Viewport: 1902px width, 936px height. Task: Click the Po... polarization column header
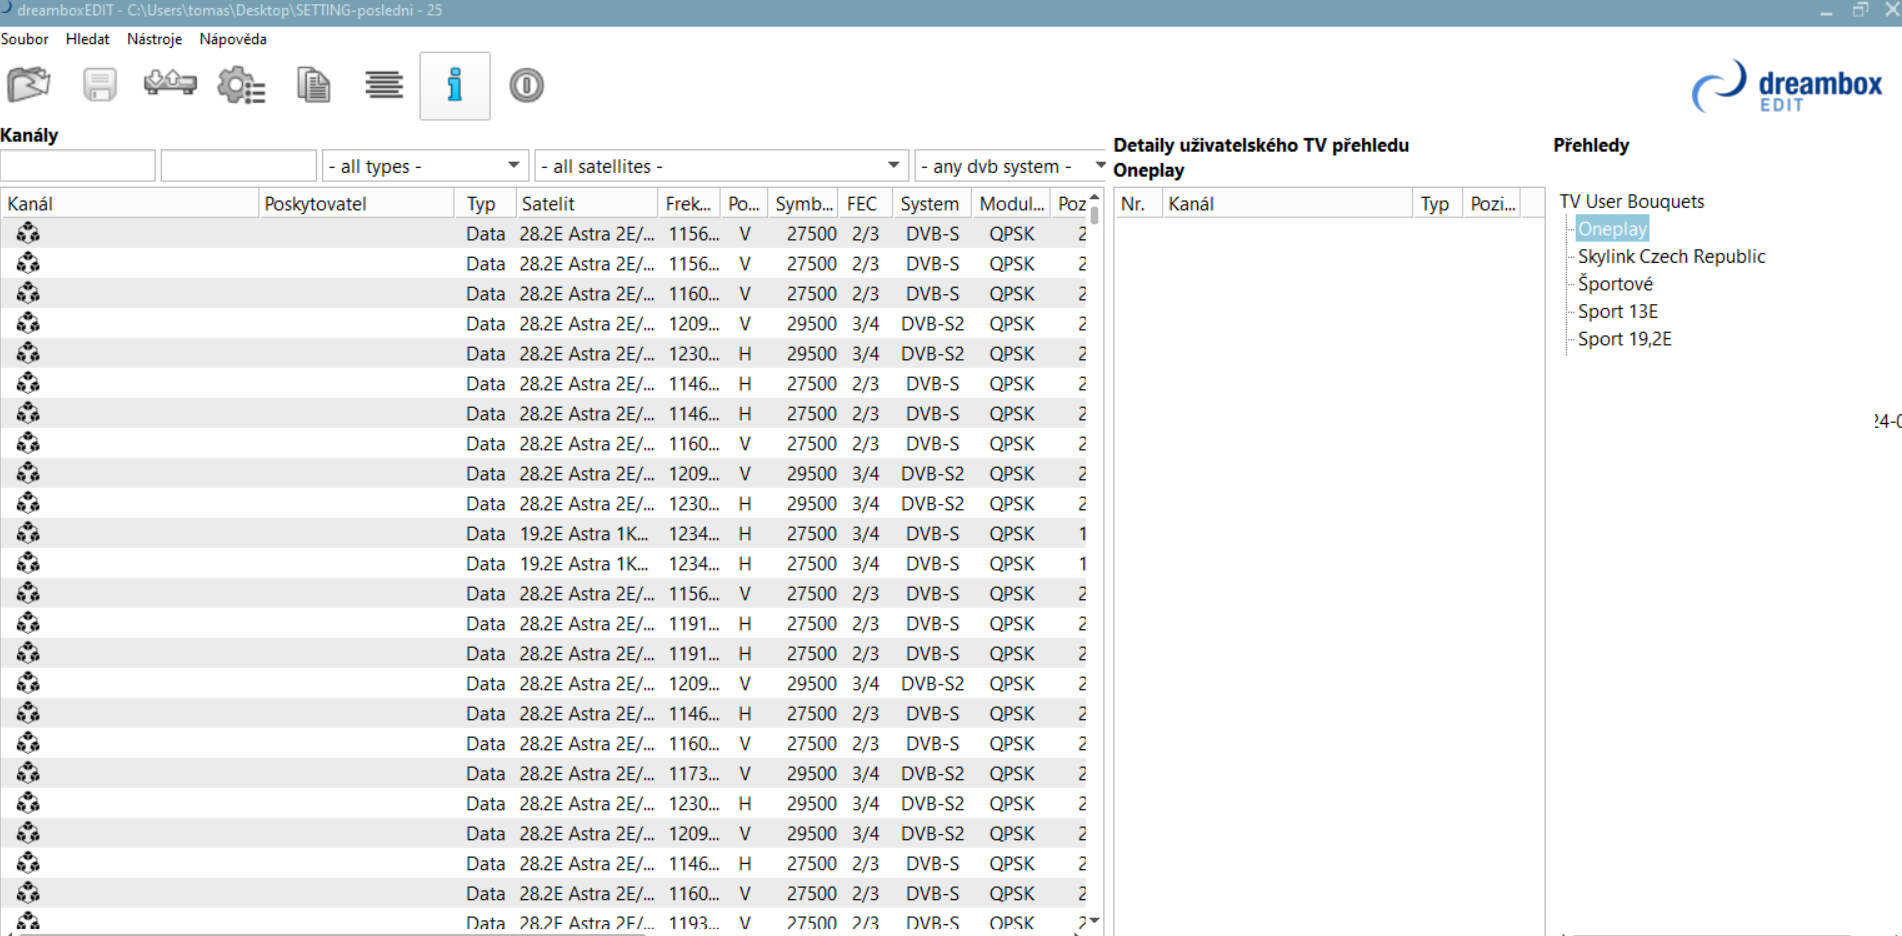pyautogui.click(x=744, y=204)
